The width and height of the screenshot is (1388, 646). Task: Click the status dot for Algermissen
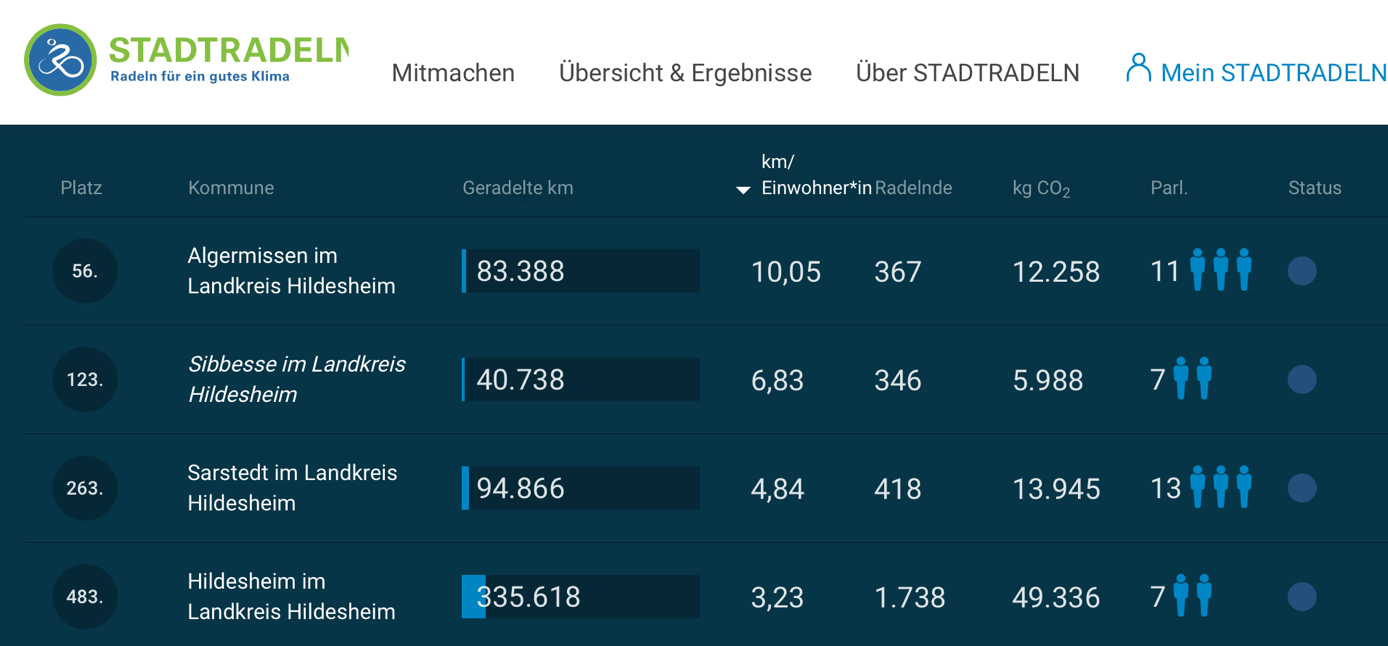(x=1301, y=271)
